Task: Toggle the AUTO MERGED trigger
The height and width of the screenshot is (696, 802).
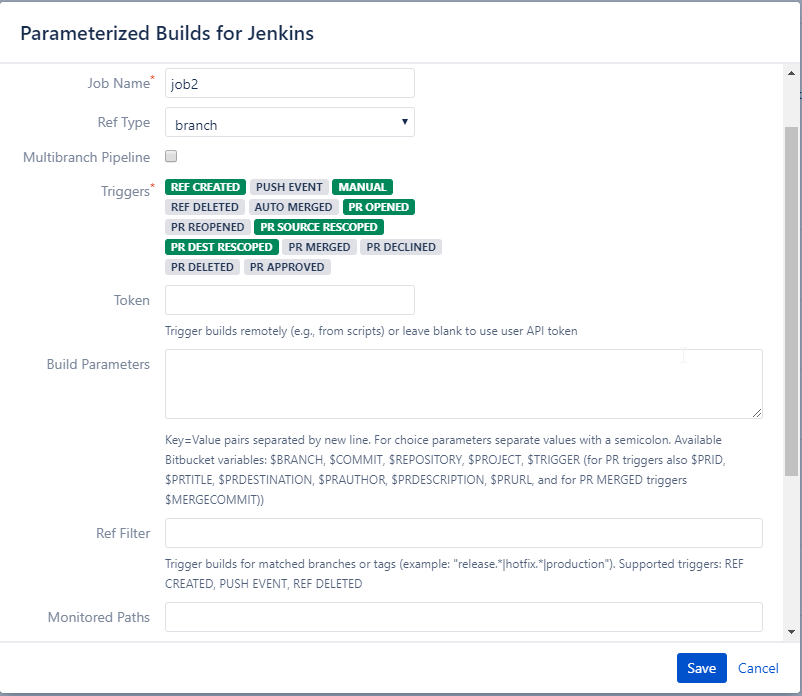Action: 293,207
